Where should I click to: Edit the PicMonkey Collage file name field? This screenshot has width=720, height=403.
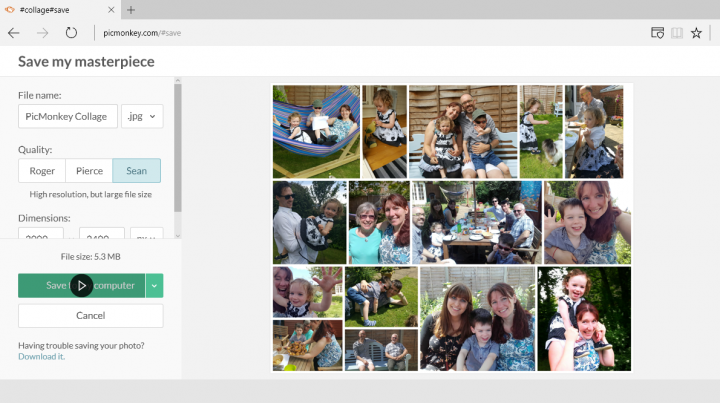click(x=68, y=117)
